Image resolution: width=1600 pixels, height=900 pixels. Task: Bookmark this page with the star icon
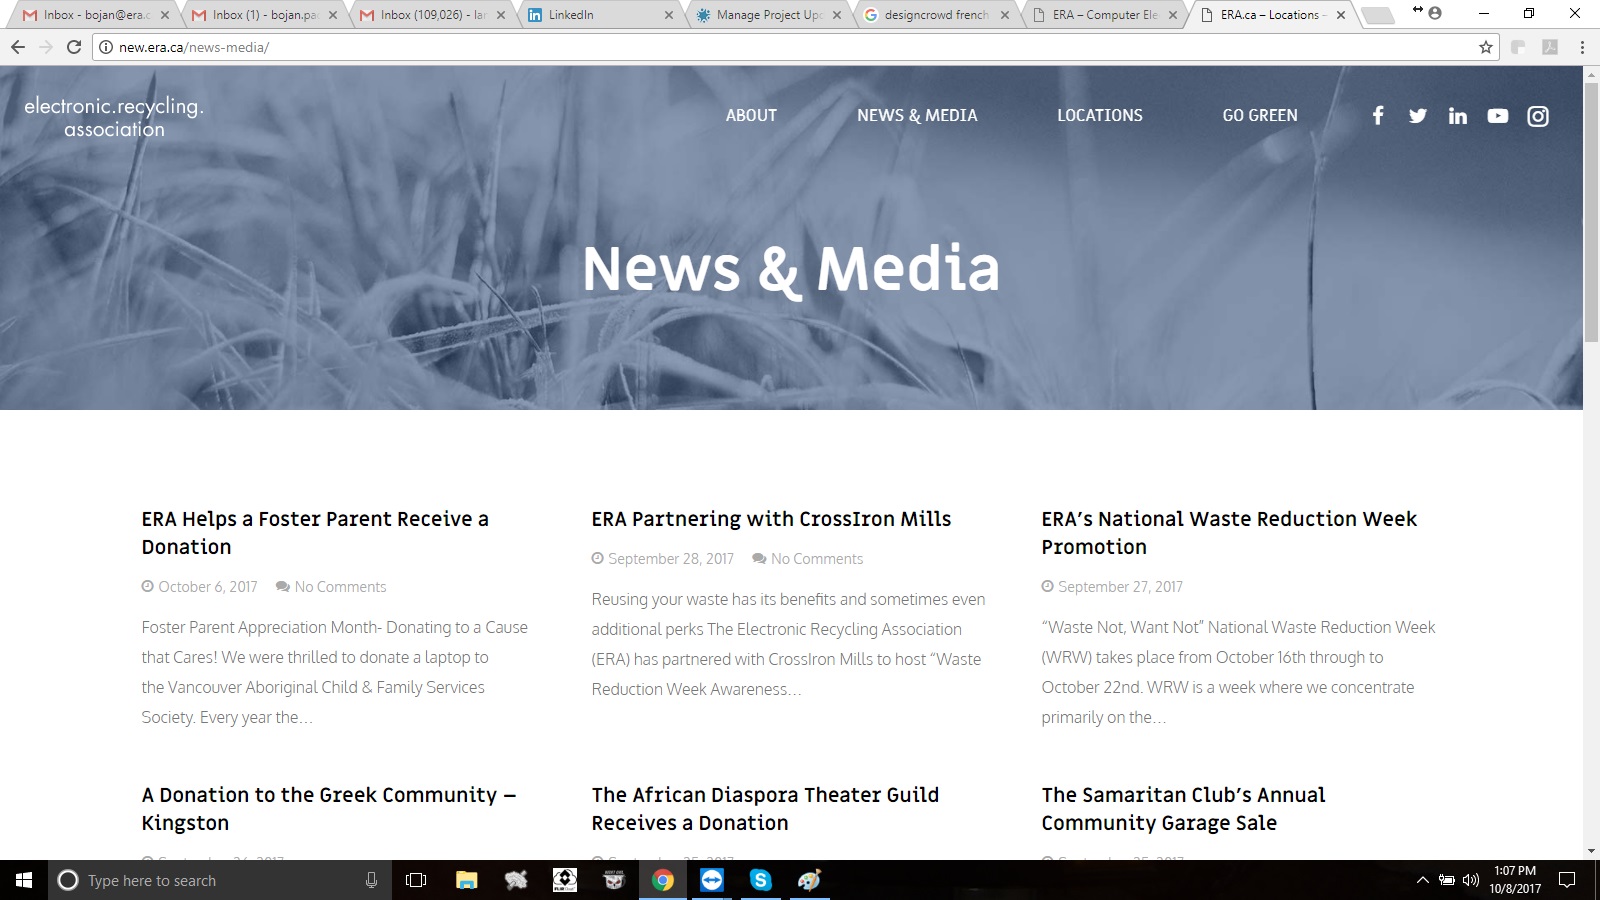(x=1485, y=47)
